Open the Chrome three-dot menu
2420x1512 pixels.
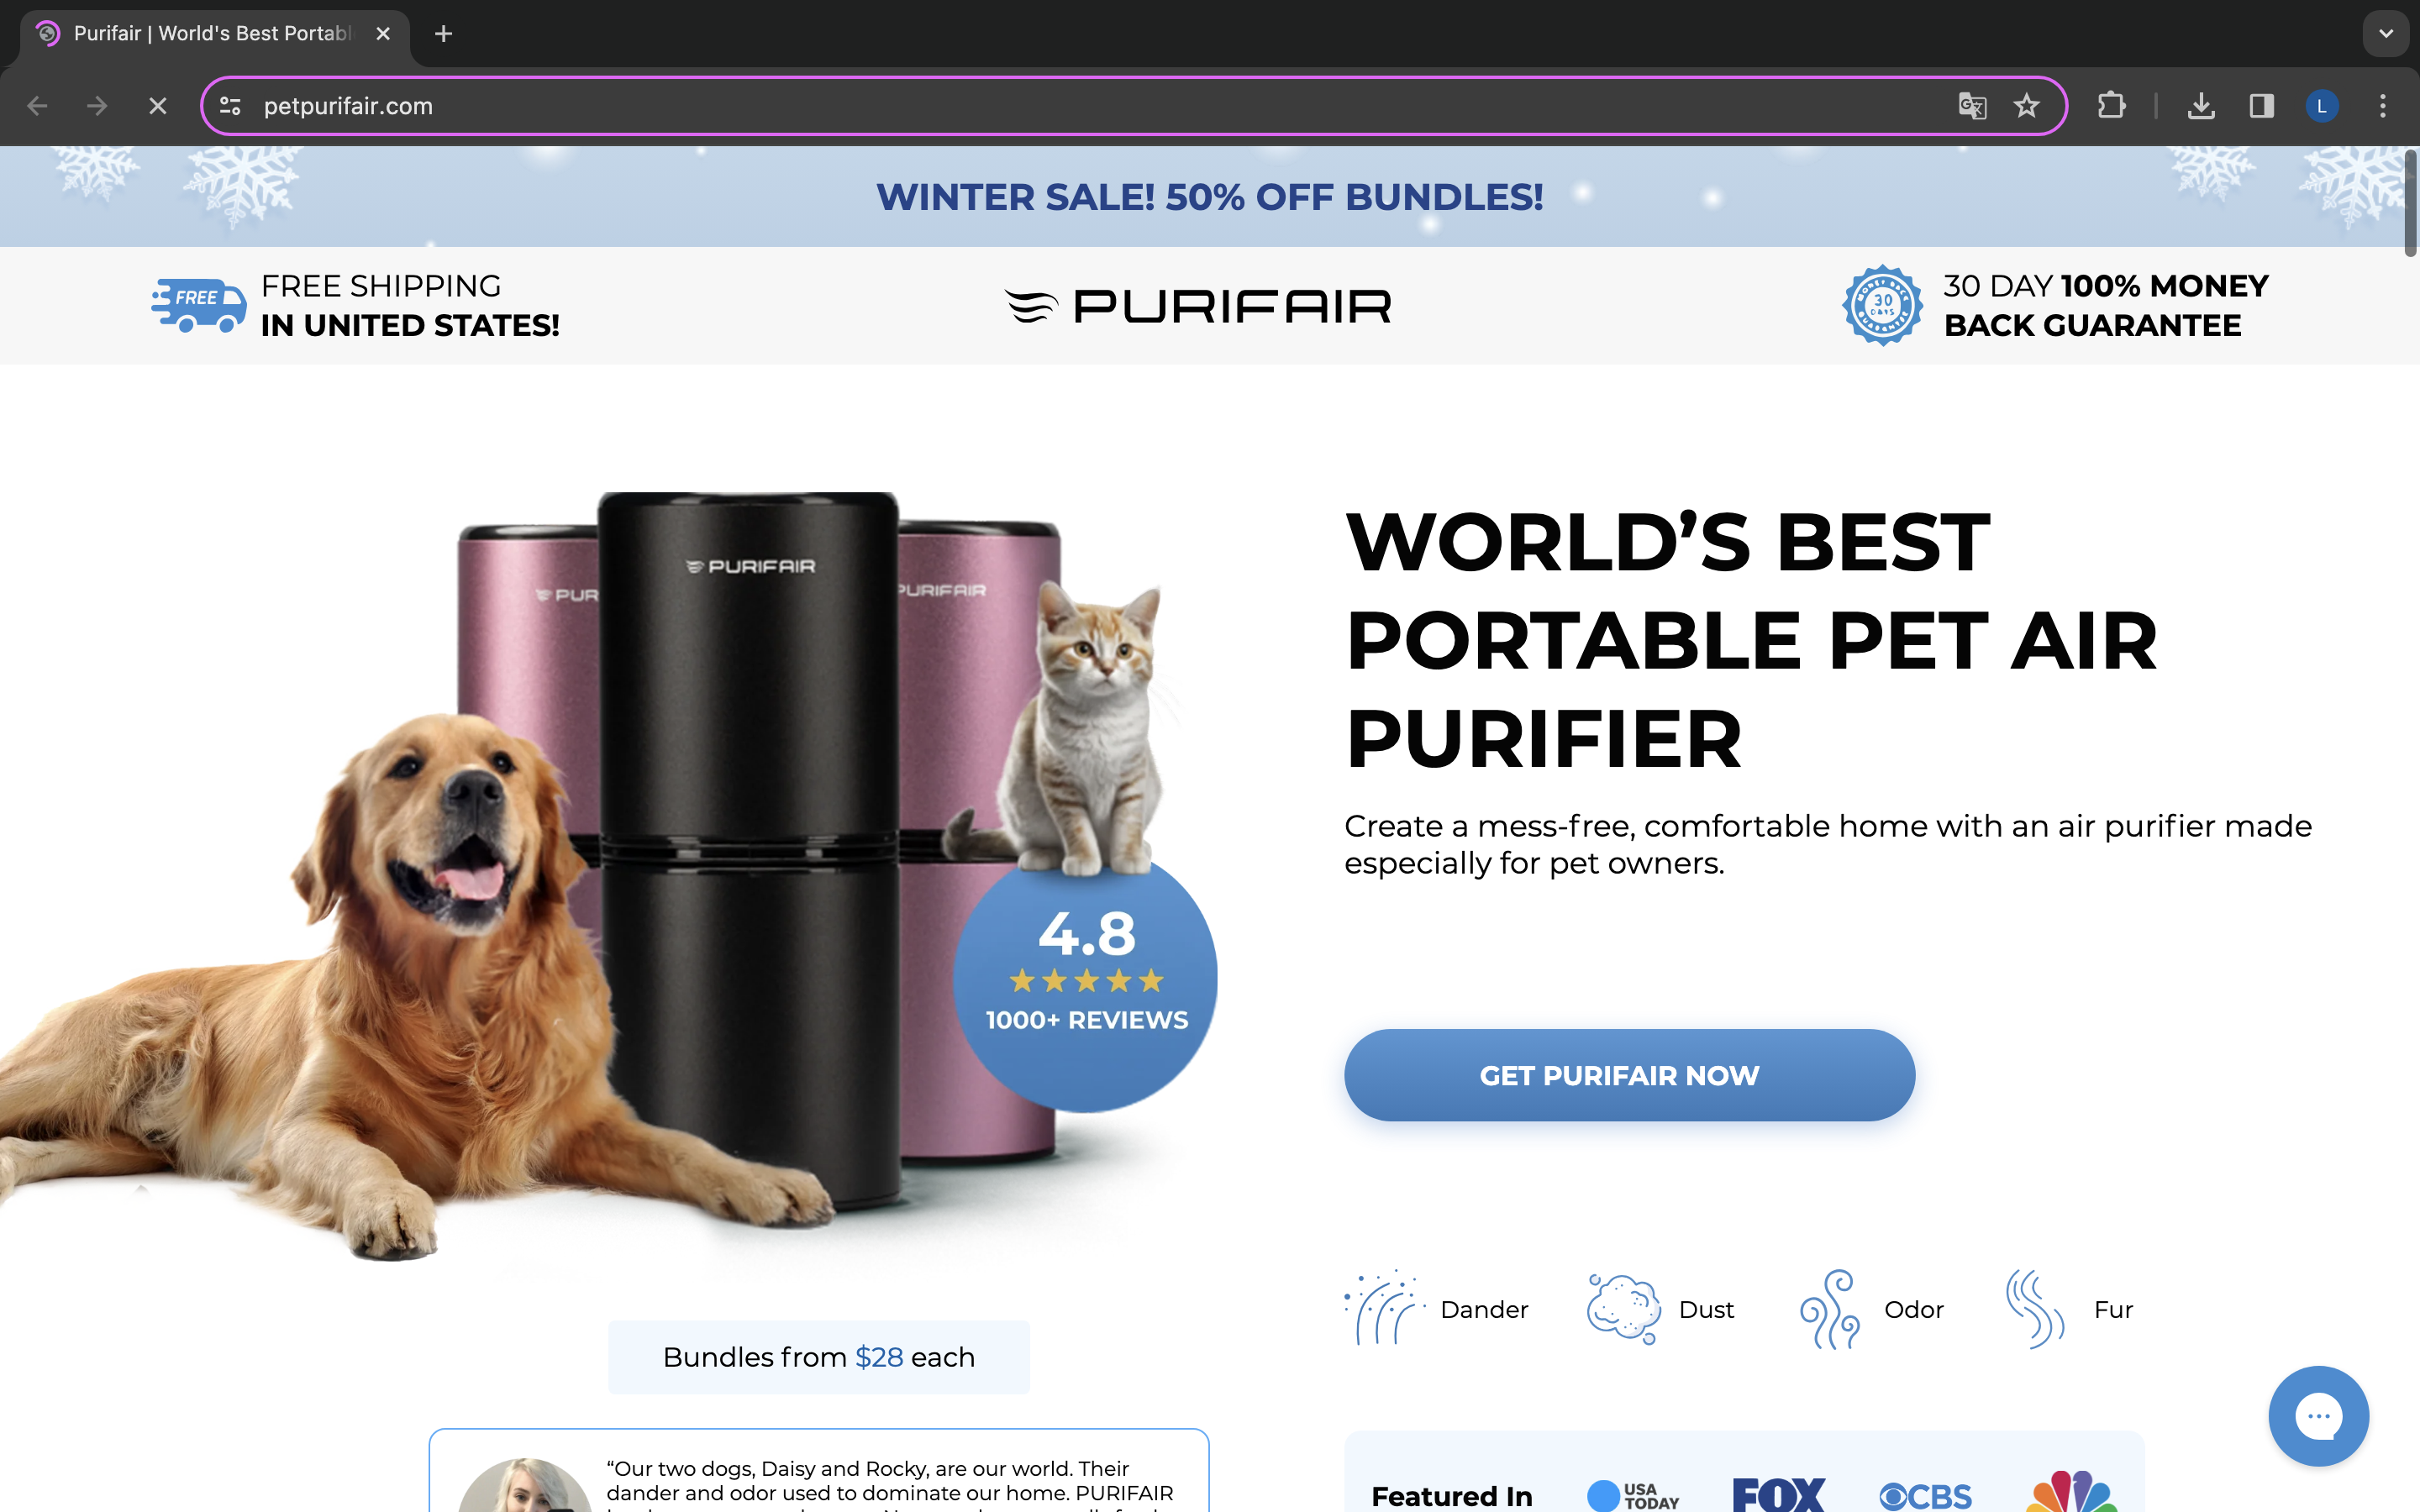pos(2382,106)
